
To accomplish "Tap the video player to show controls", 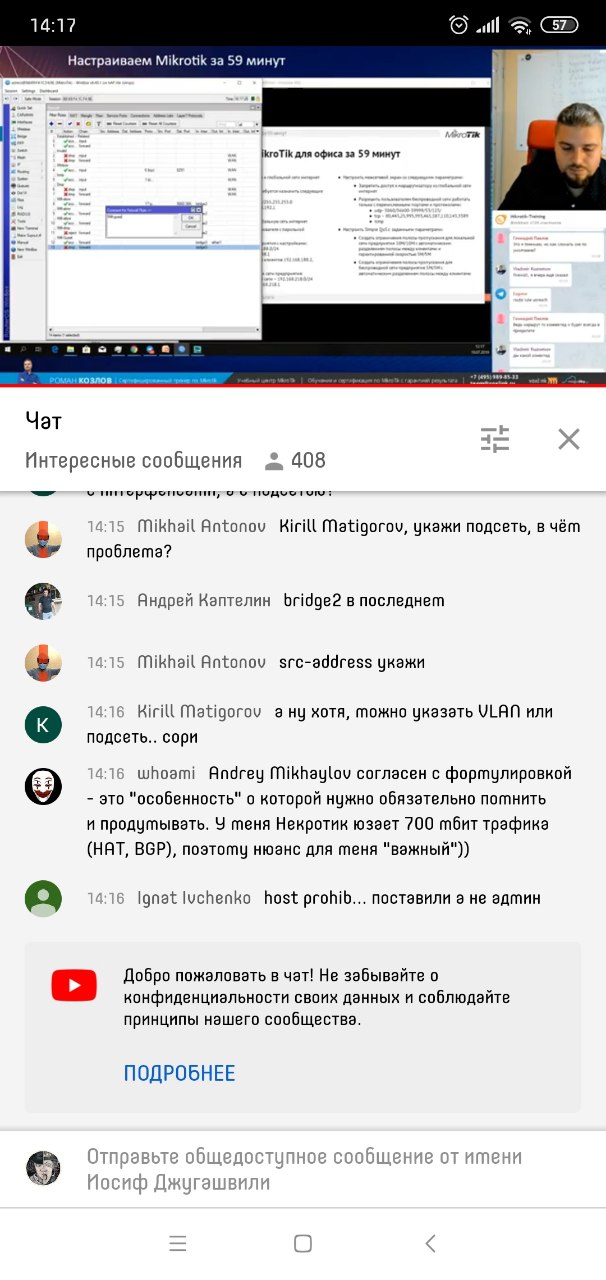I will pos(303,215).
